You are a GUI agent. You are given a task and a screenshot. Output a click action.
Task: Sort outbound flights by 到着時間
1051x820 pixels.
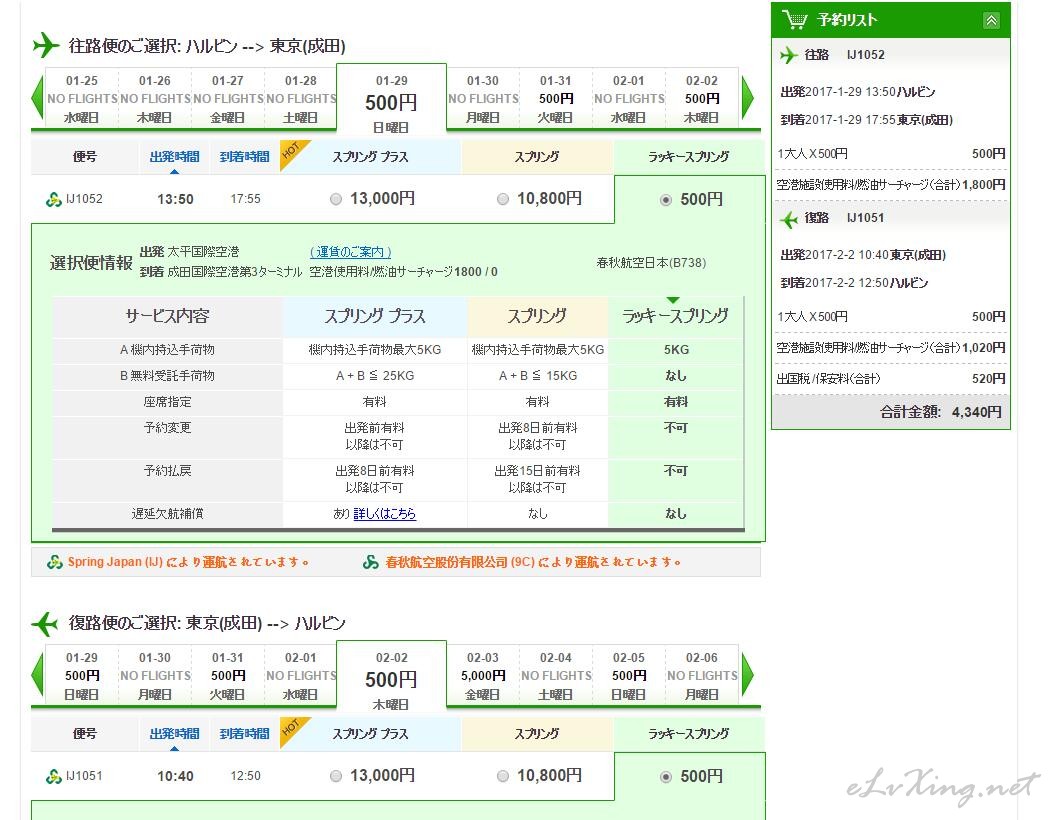pyautogui.click(x=245, y=157)
